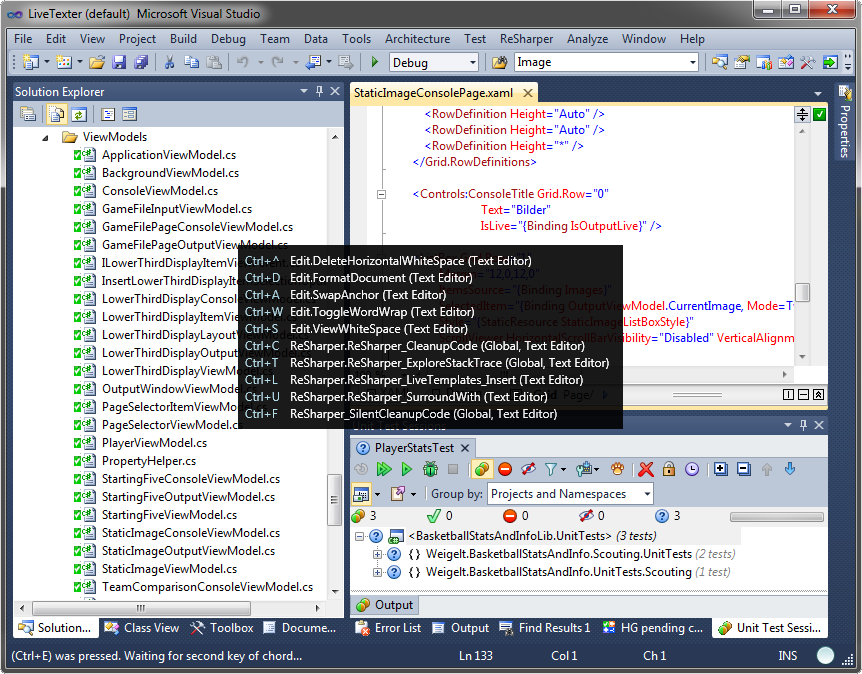This screenshot has width=862, height=674.
Task: Debug unit tests with bug icon
Action: [x=430, y=469]
